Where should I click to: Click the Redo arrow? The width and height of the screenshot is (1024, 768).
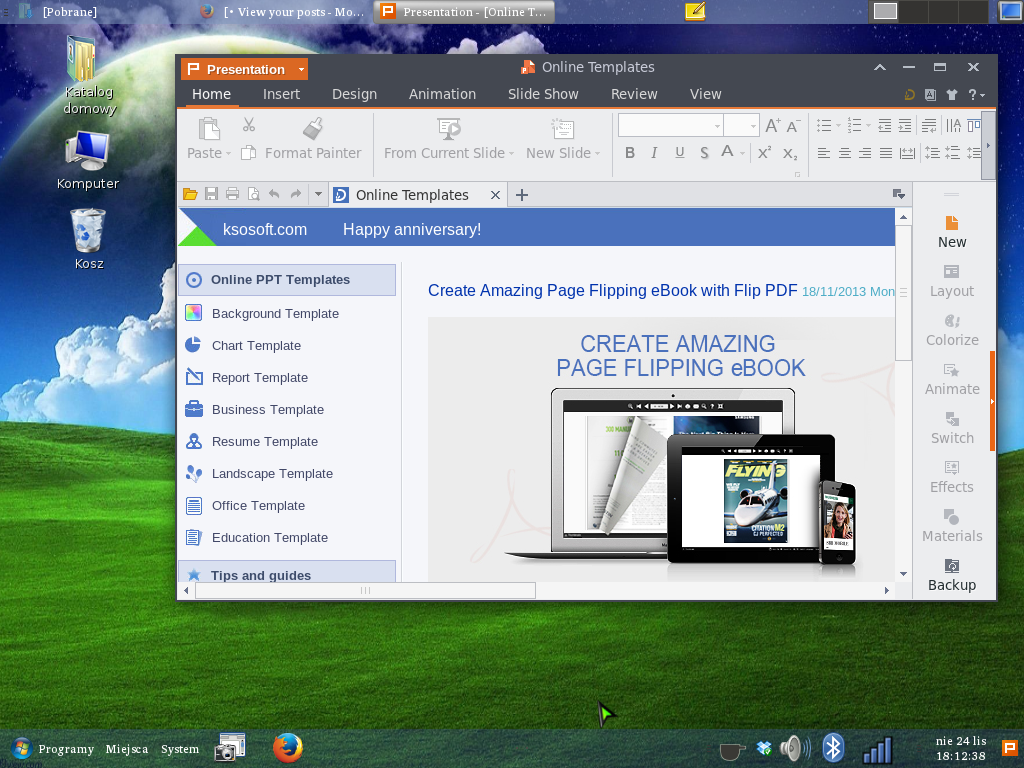(x=296, y=194)
